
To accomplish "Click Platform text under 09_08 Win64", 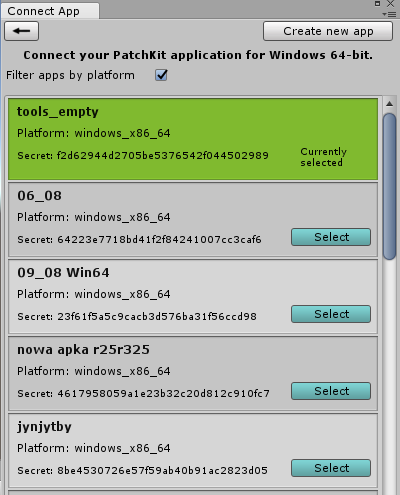I will click(94, 294).
